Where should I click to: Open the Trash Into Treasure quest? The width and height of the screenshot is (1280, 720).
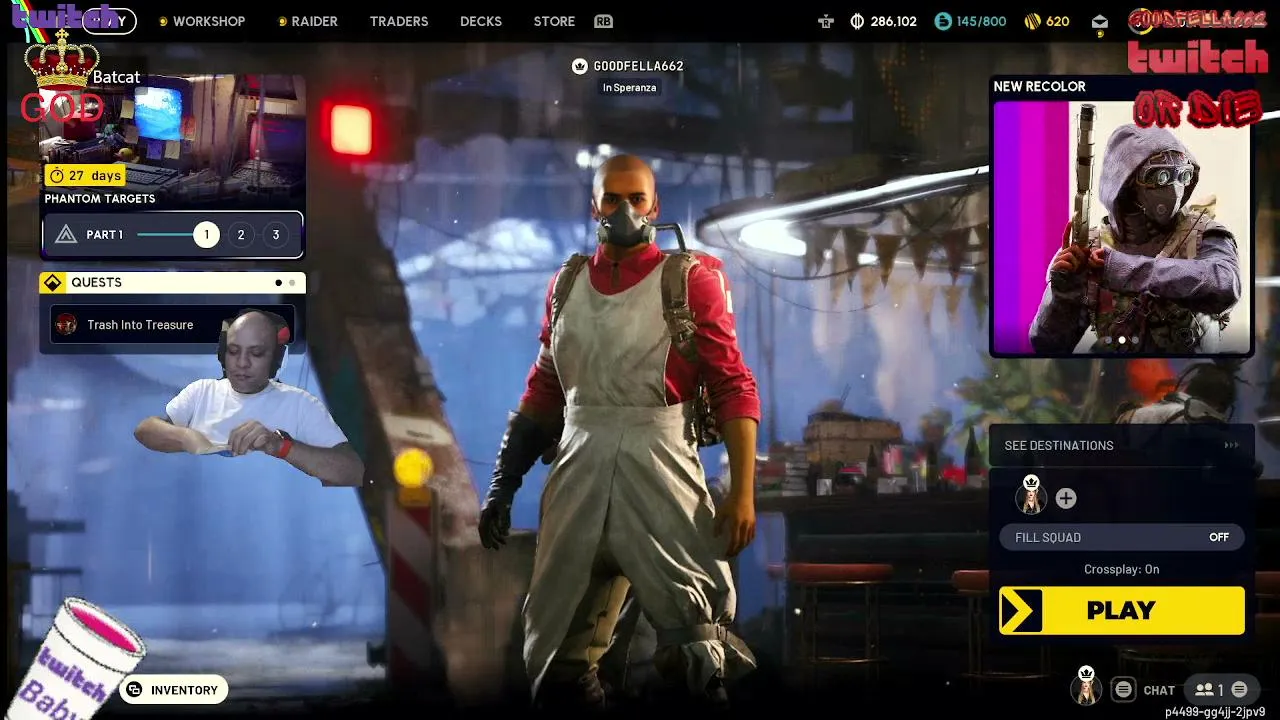pyautogui.click(x=171, y=325)
